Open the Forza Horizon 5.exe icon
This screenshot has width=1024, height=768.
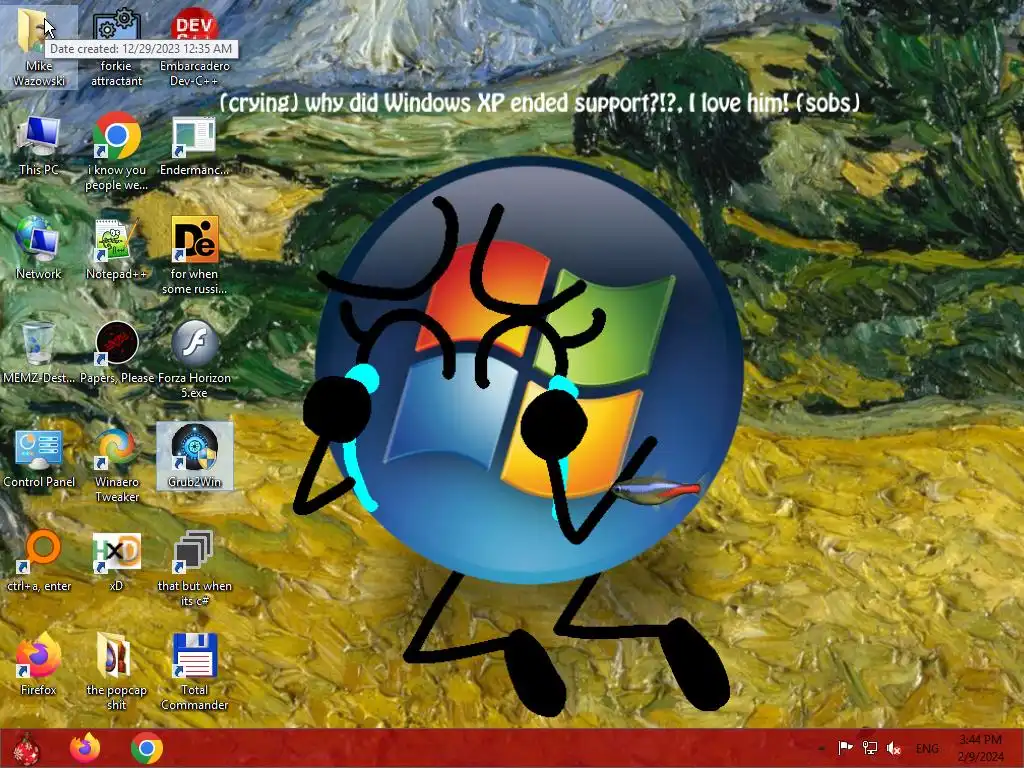(195, 359)
